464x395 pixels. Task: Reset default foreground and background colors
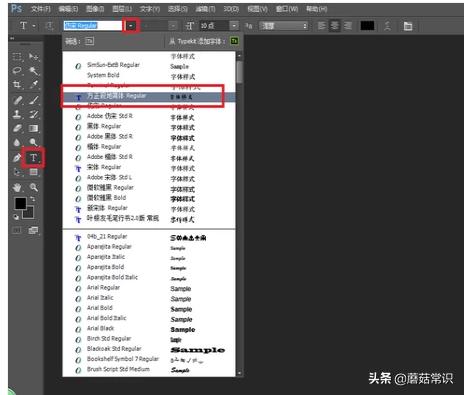[16, 217]
